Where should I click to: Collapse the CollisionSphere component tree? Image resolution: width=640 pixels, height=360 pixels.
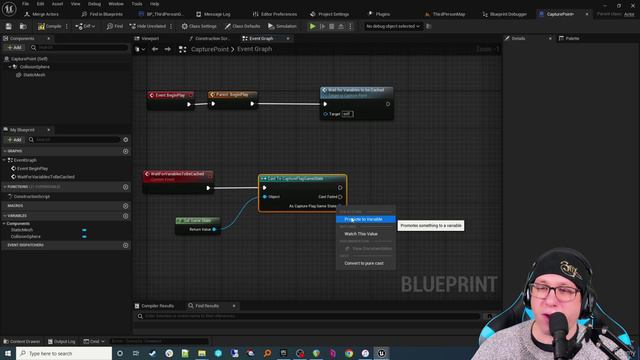point(10,67)
